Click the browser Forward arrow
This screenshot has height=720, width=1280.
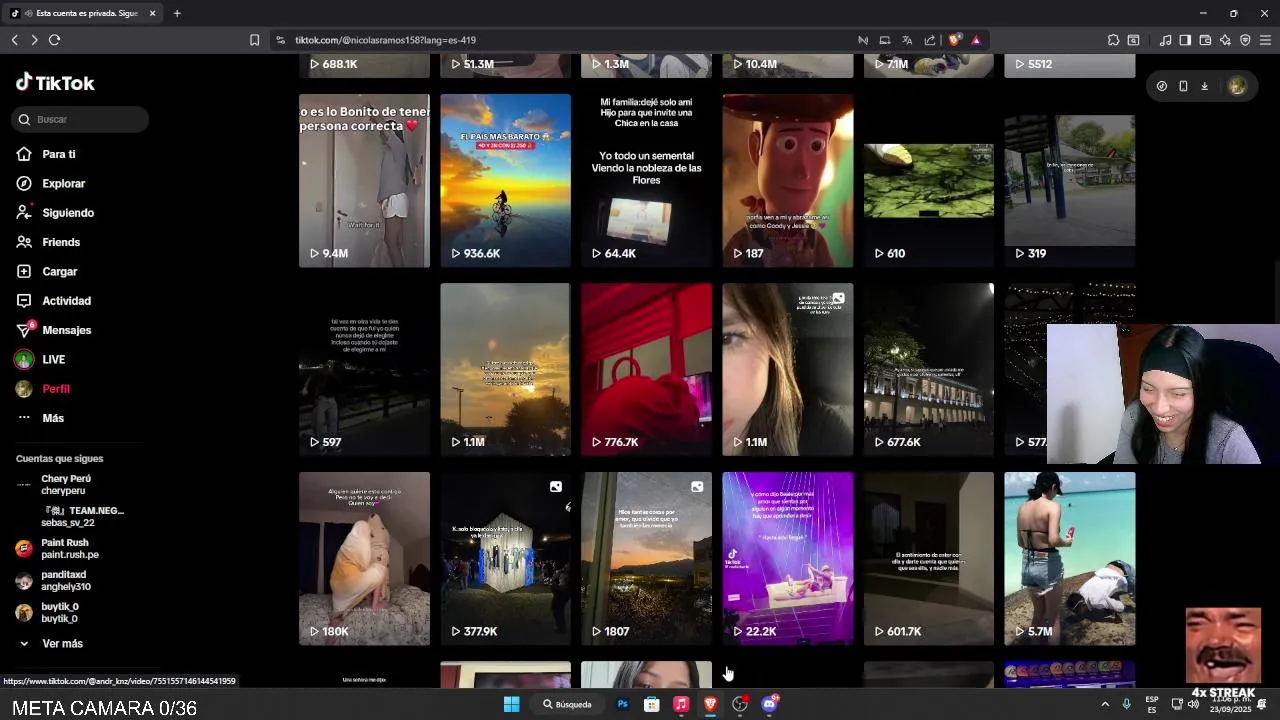click(x=34, y=40)
